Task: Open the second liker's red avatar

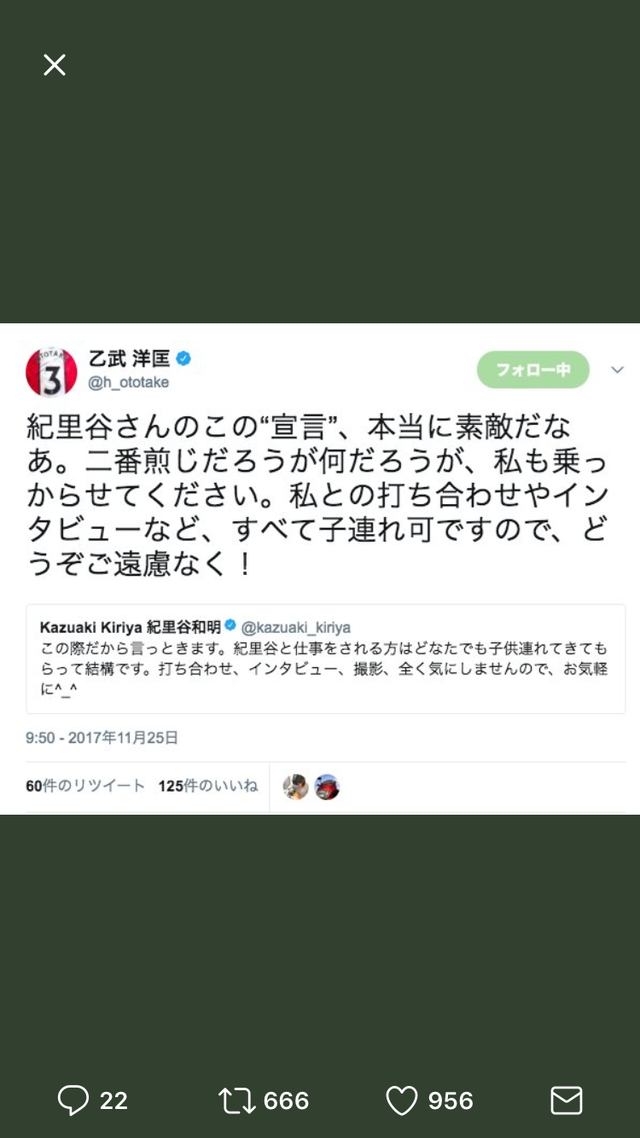Action: click(327, 787)
